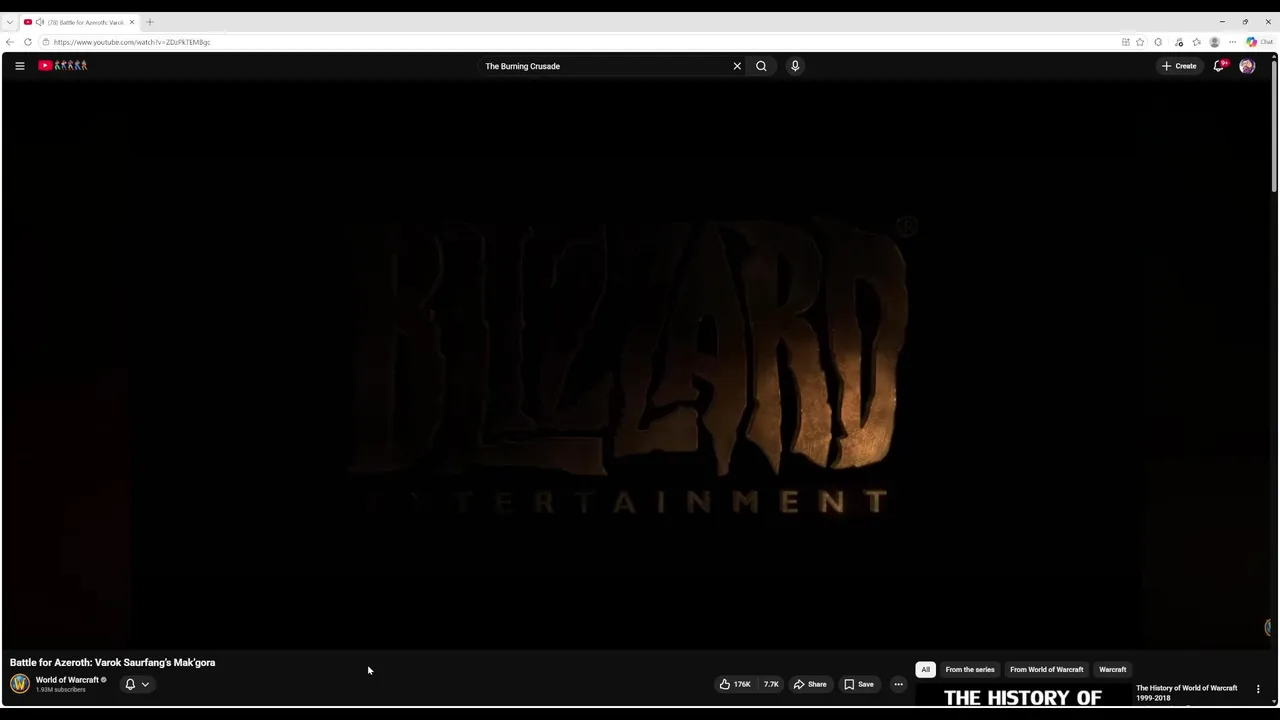
Task: Open options for The History of World of Warcraft
Action: pos(1258,689)
